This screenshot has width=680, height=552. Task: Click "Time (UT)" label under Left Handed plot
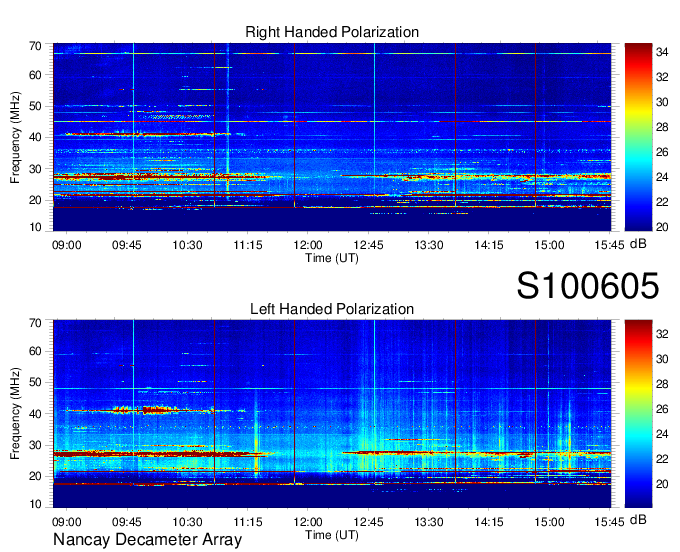pyautogui.click(x=332, y=535)
